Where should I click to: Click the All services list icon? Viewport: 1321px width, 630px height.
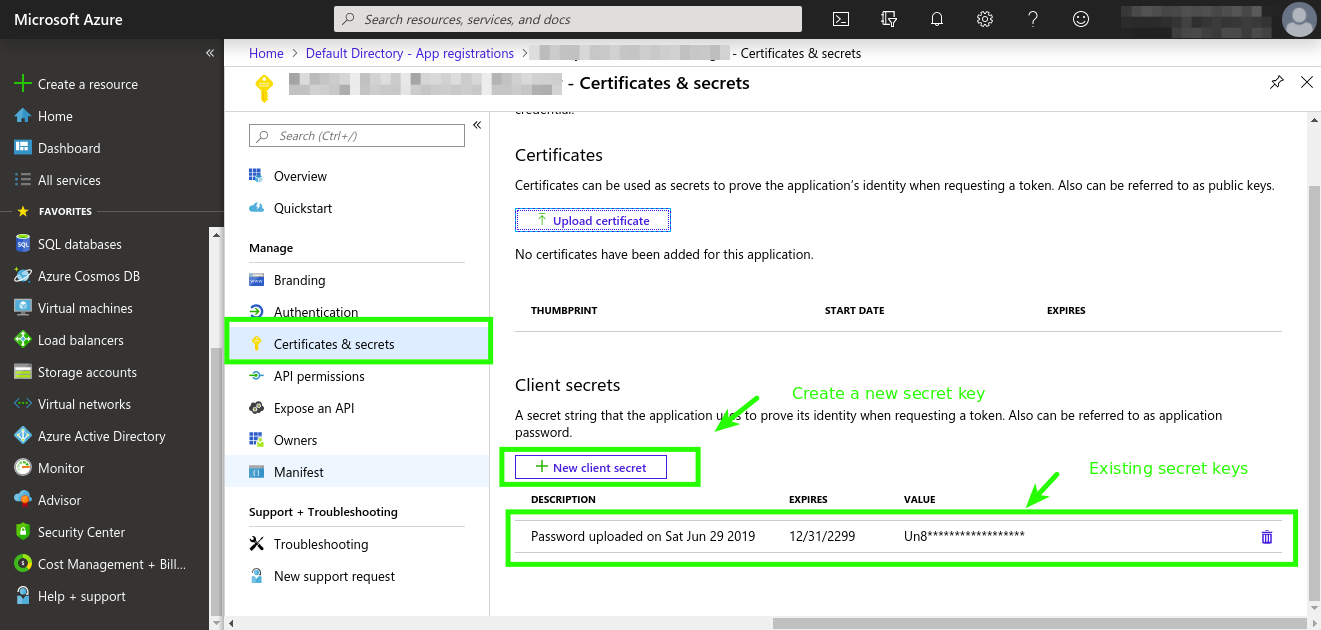pyautogui.click(x=23, y=180)
